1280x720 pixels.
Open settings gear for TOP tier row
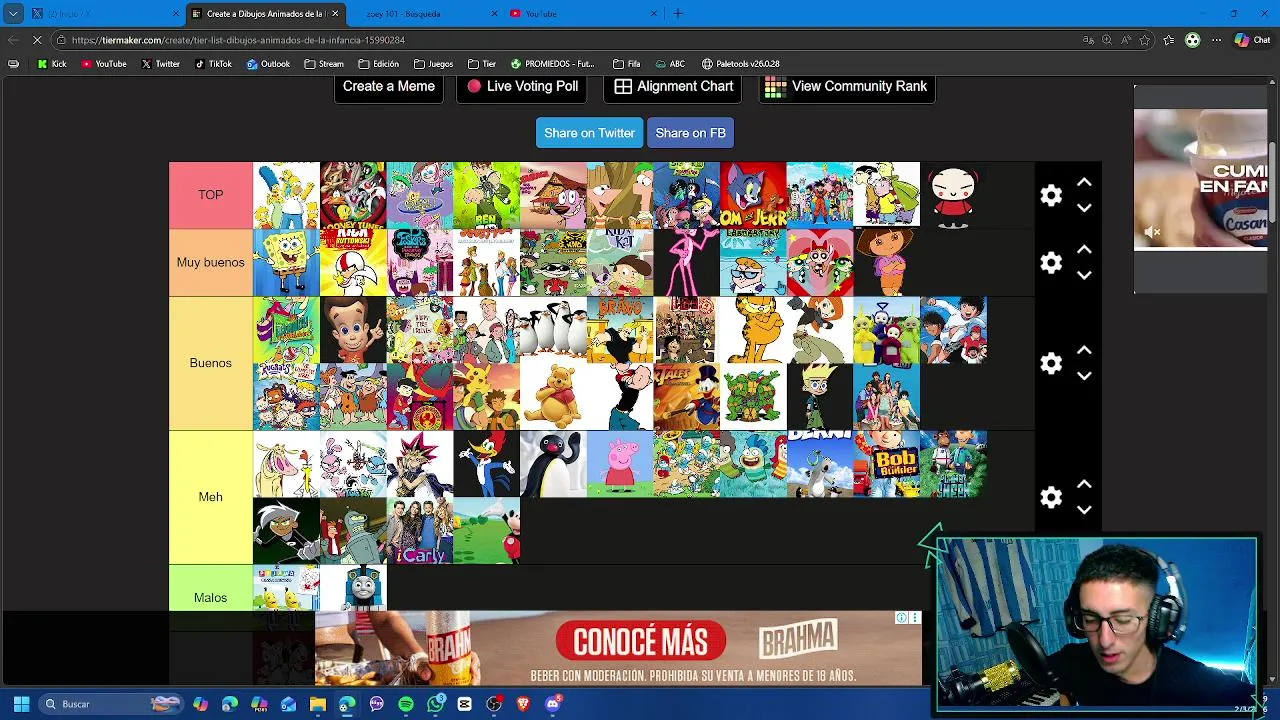point(1051,196)
